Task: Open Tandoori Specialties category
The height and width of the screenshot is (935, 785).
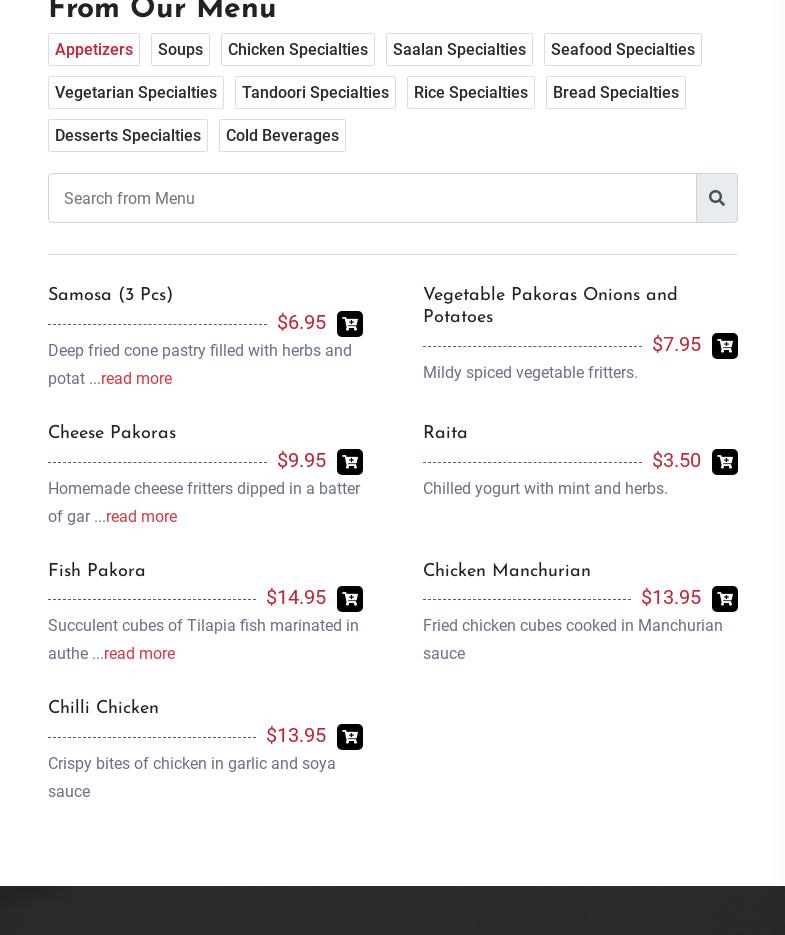Action: 315,93
